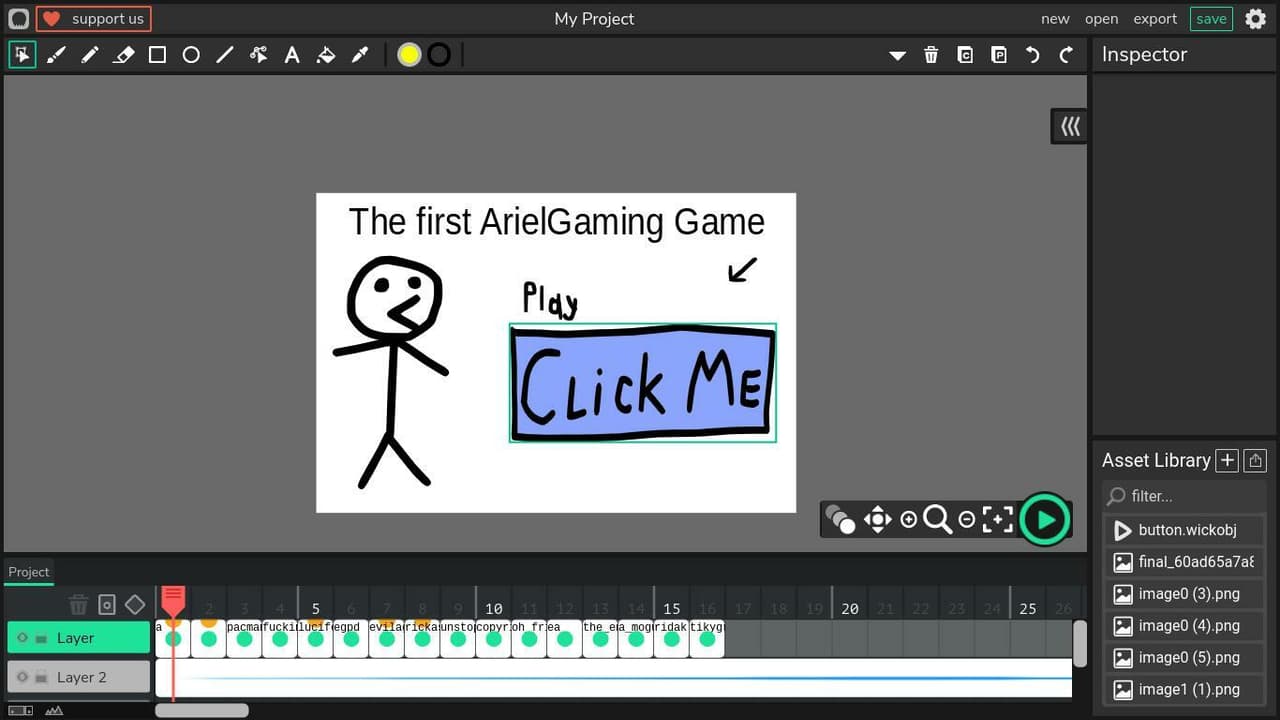The image size is (1280, 720).
Task: Click the Undo arrow icon
Action: [1033, 55]
